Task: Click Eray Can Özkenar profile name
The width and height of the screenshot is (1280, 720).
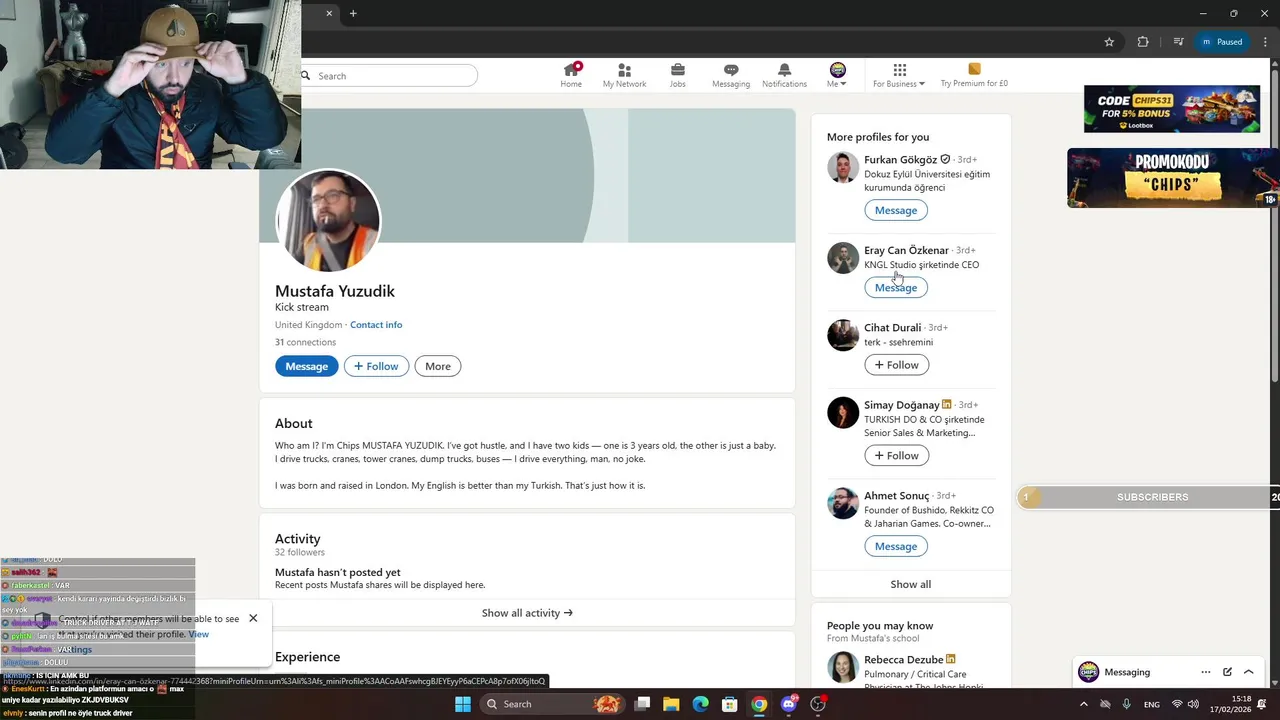Action: coord(906,250)
